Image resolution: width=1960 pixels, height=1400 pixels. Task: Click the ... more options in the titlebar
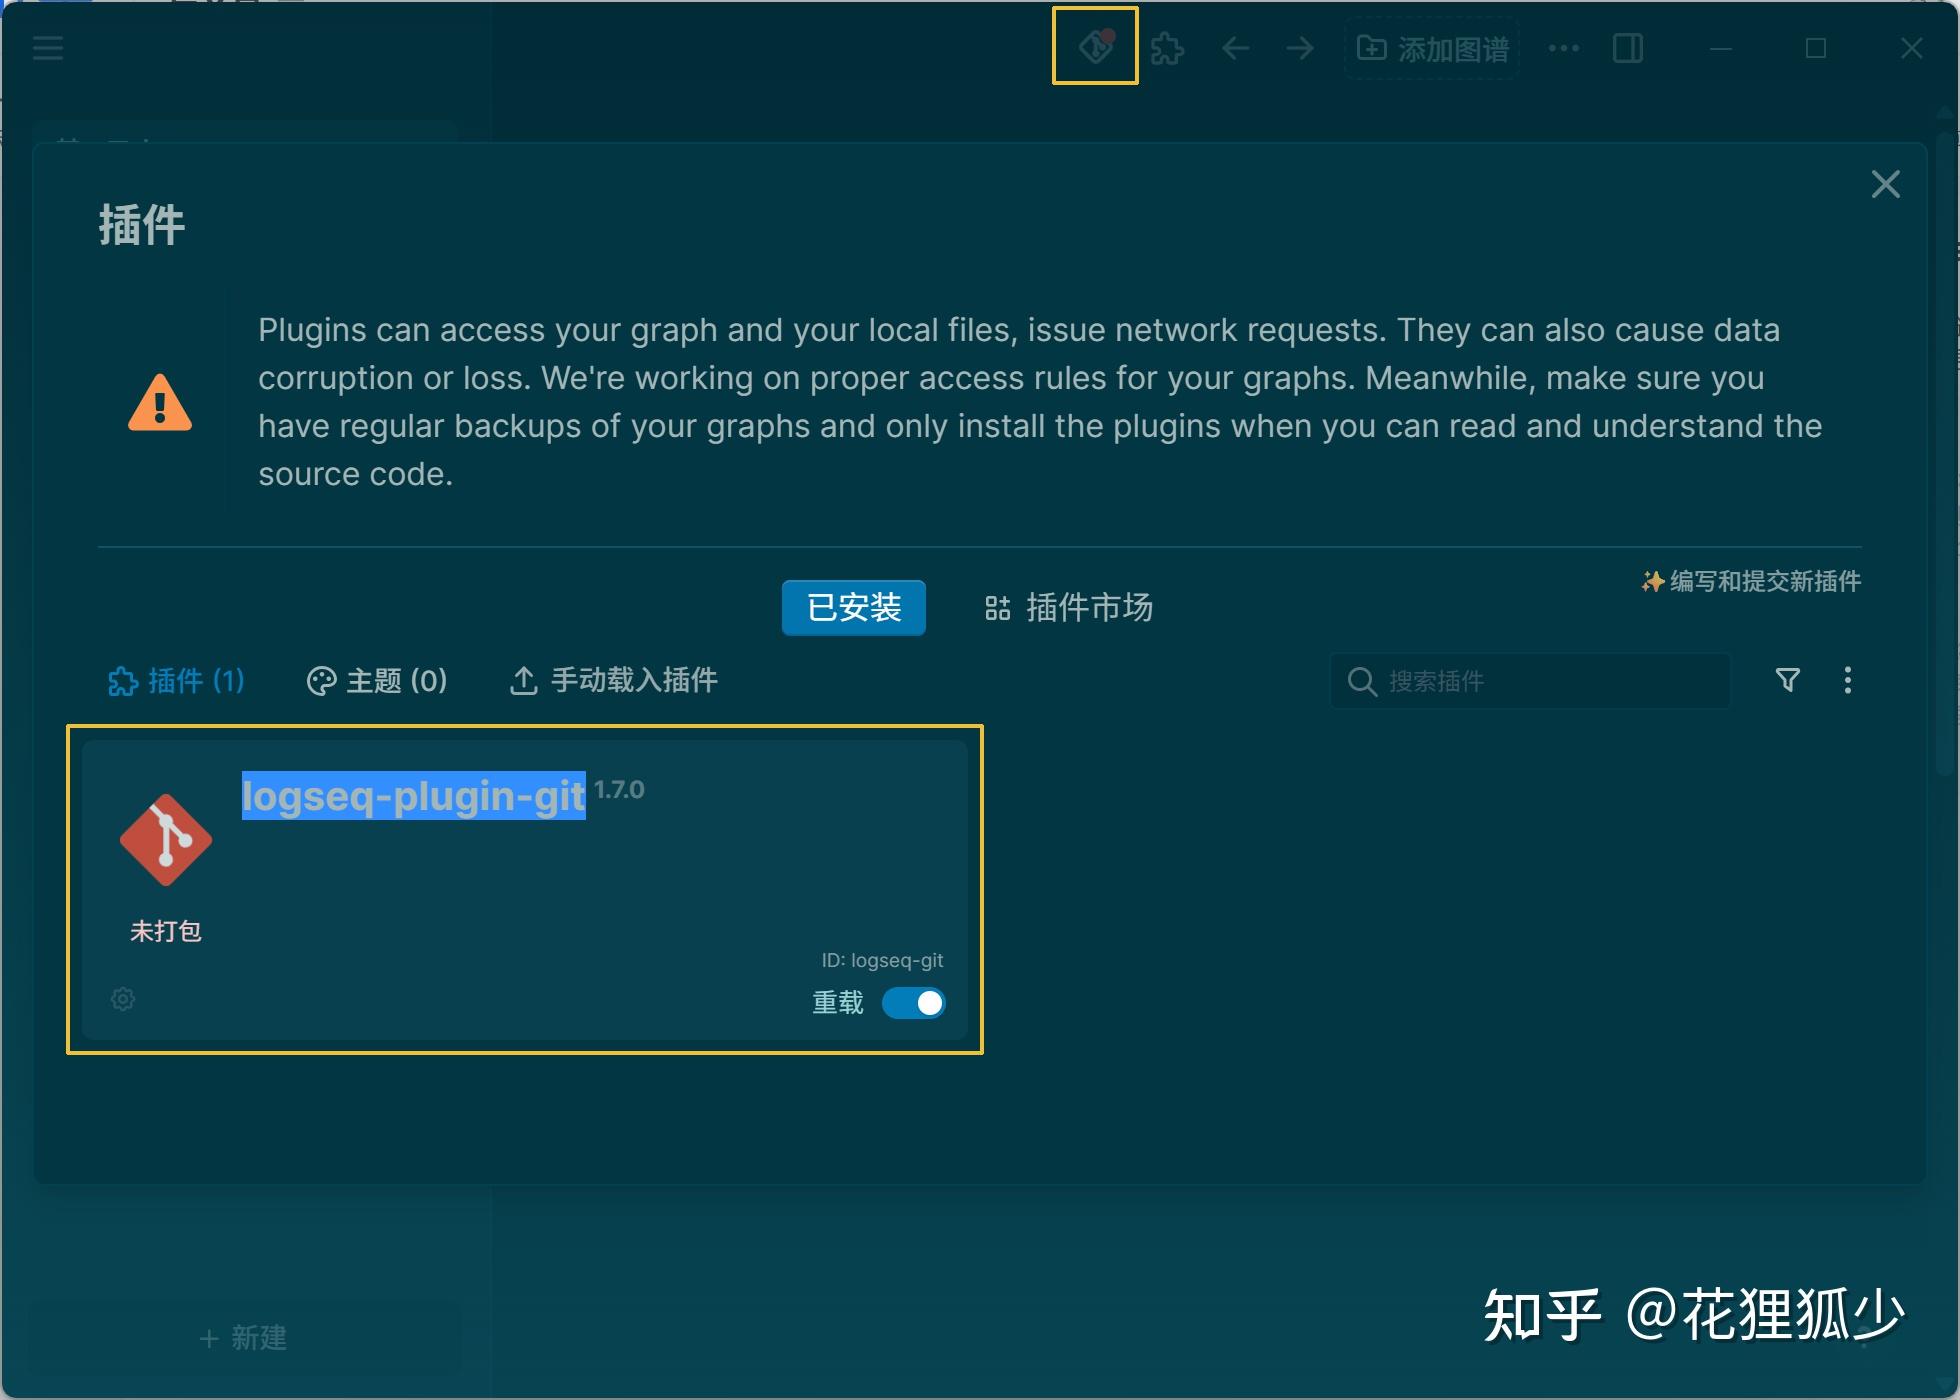(1563, 47)
